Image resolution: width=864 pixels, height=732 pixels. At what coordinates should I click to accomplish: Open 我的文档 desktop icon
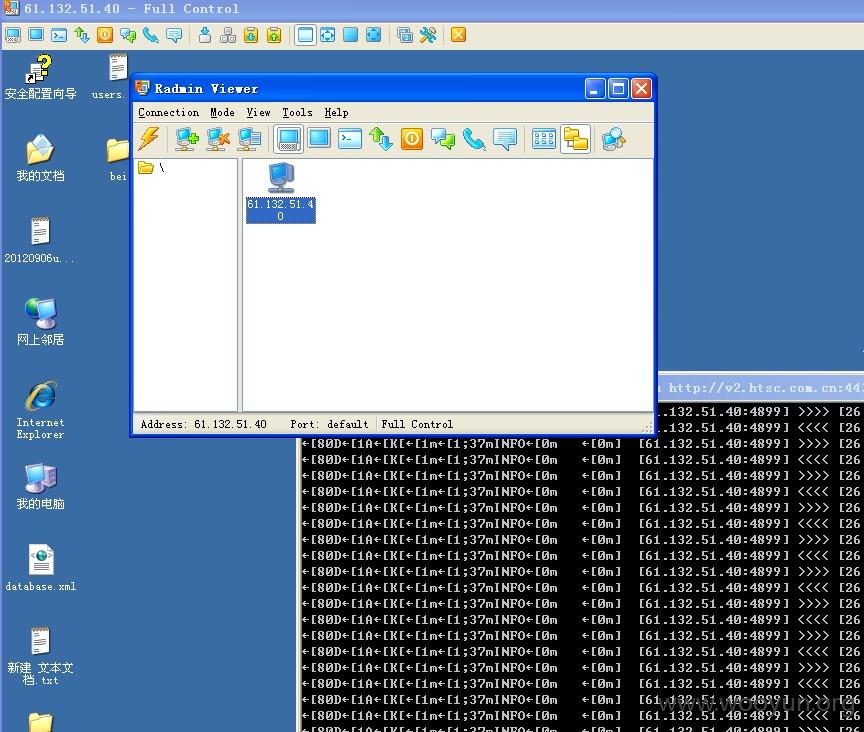[x=40, y=158]
